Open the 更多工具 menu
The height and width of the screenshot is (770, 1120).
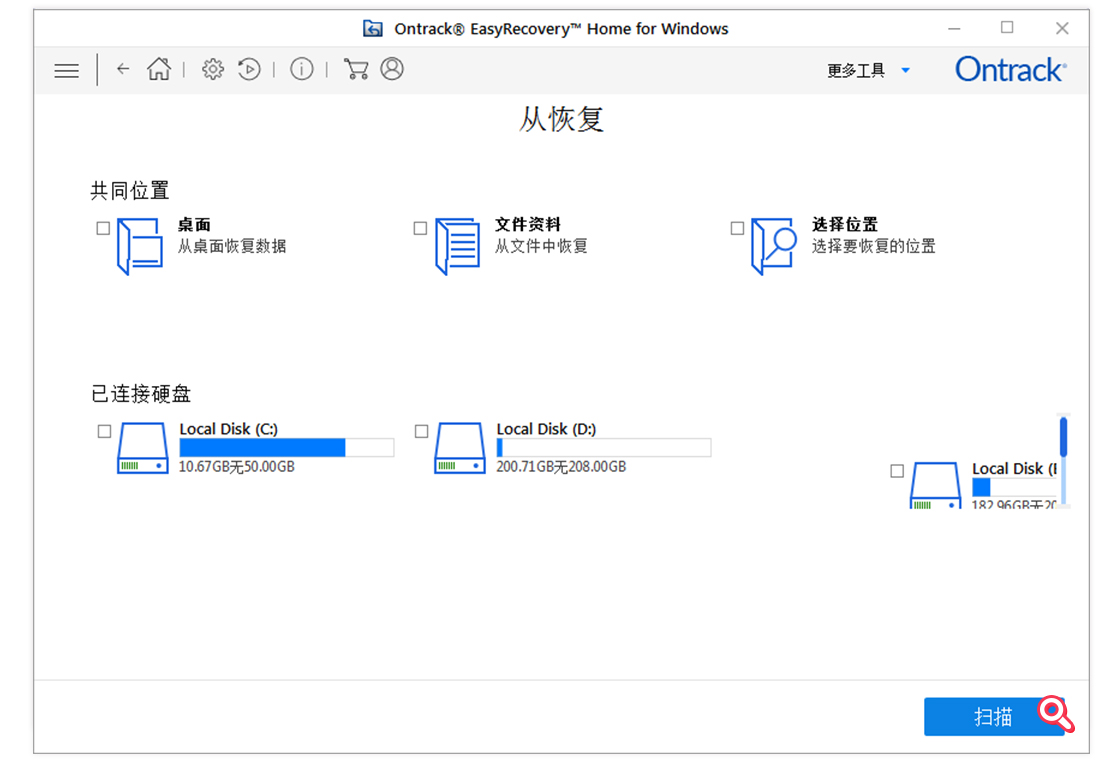click(856, 70)
